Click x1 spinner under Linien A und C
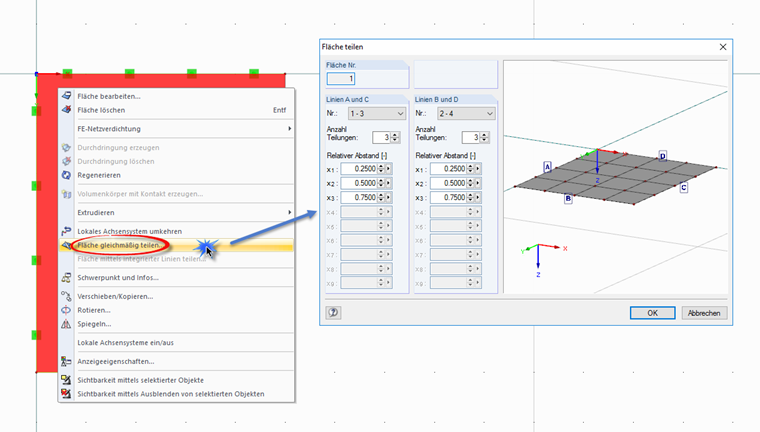The image size is (760, 432). coord(381,169)
